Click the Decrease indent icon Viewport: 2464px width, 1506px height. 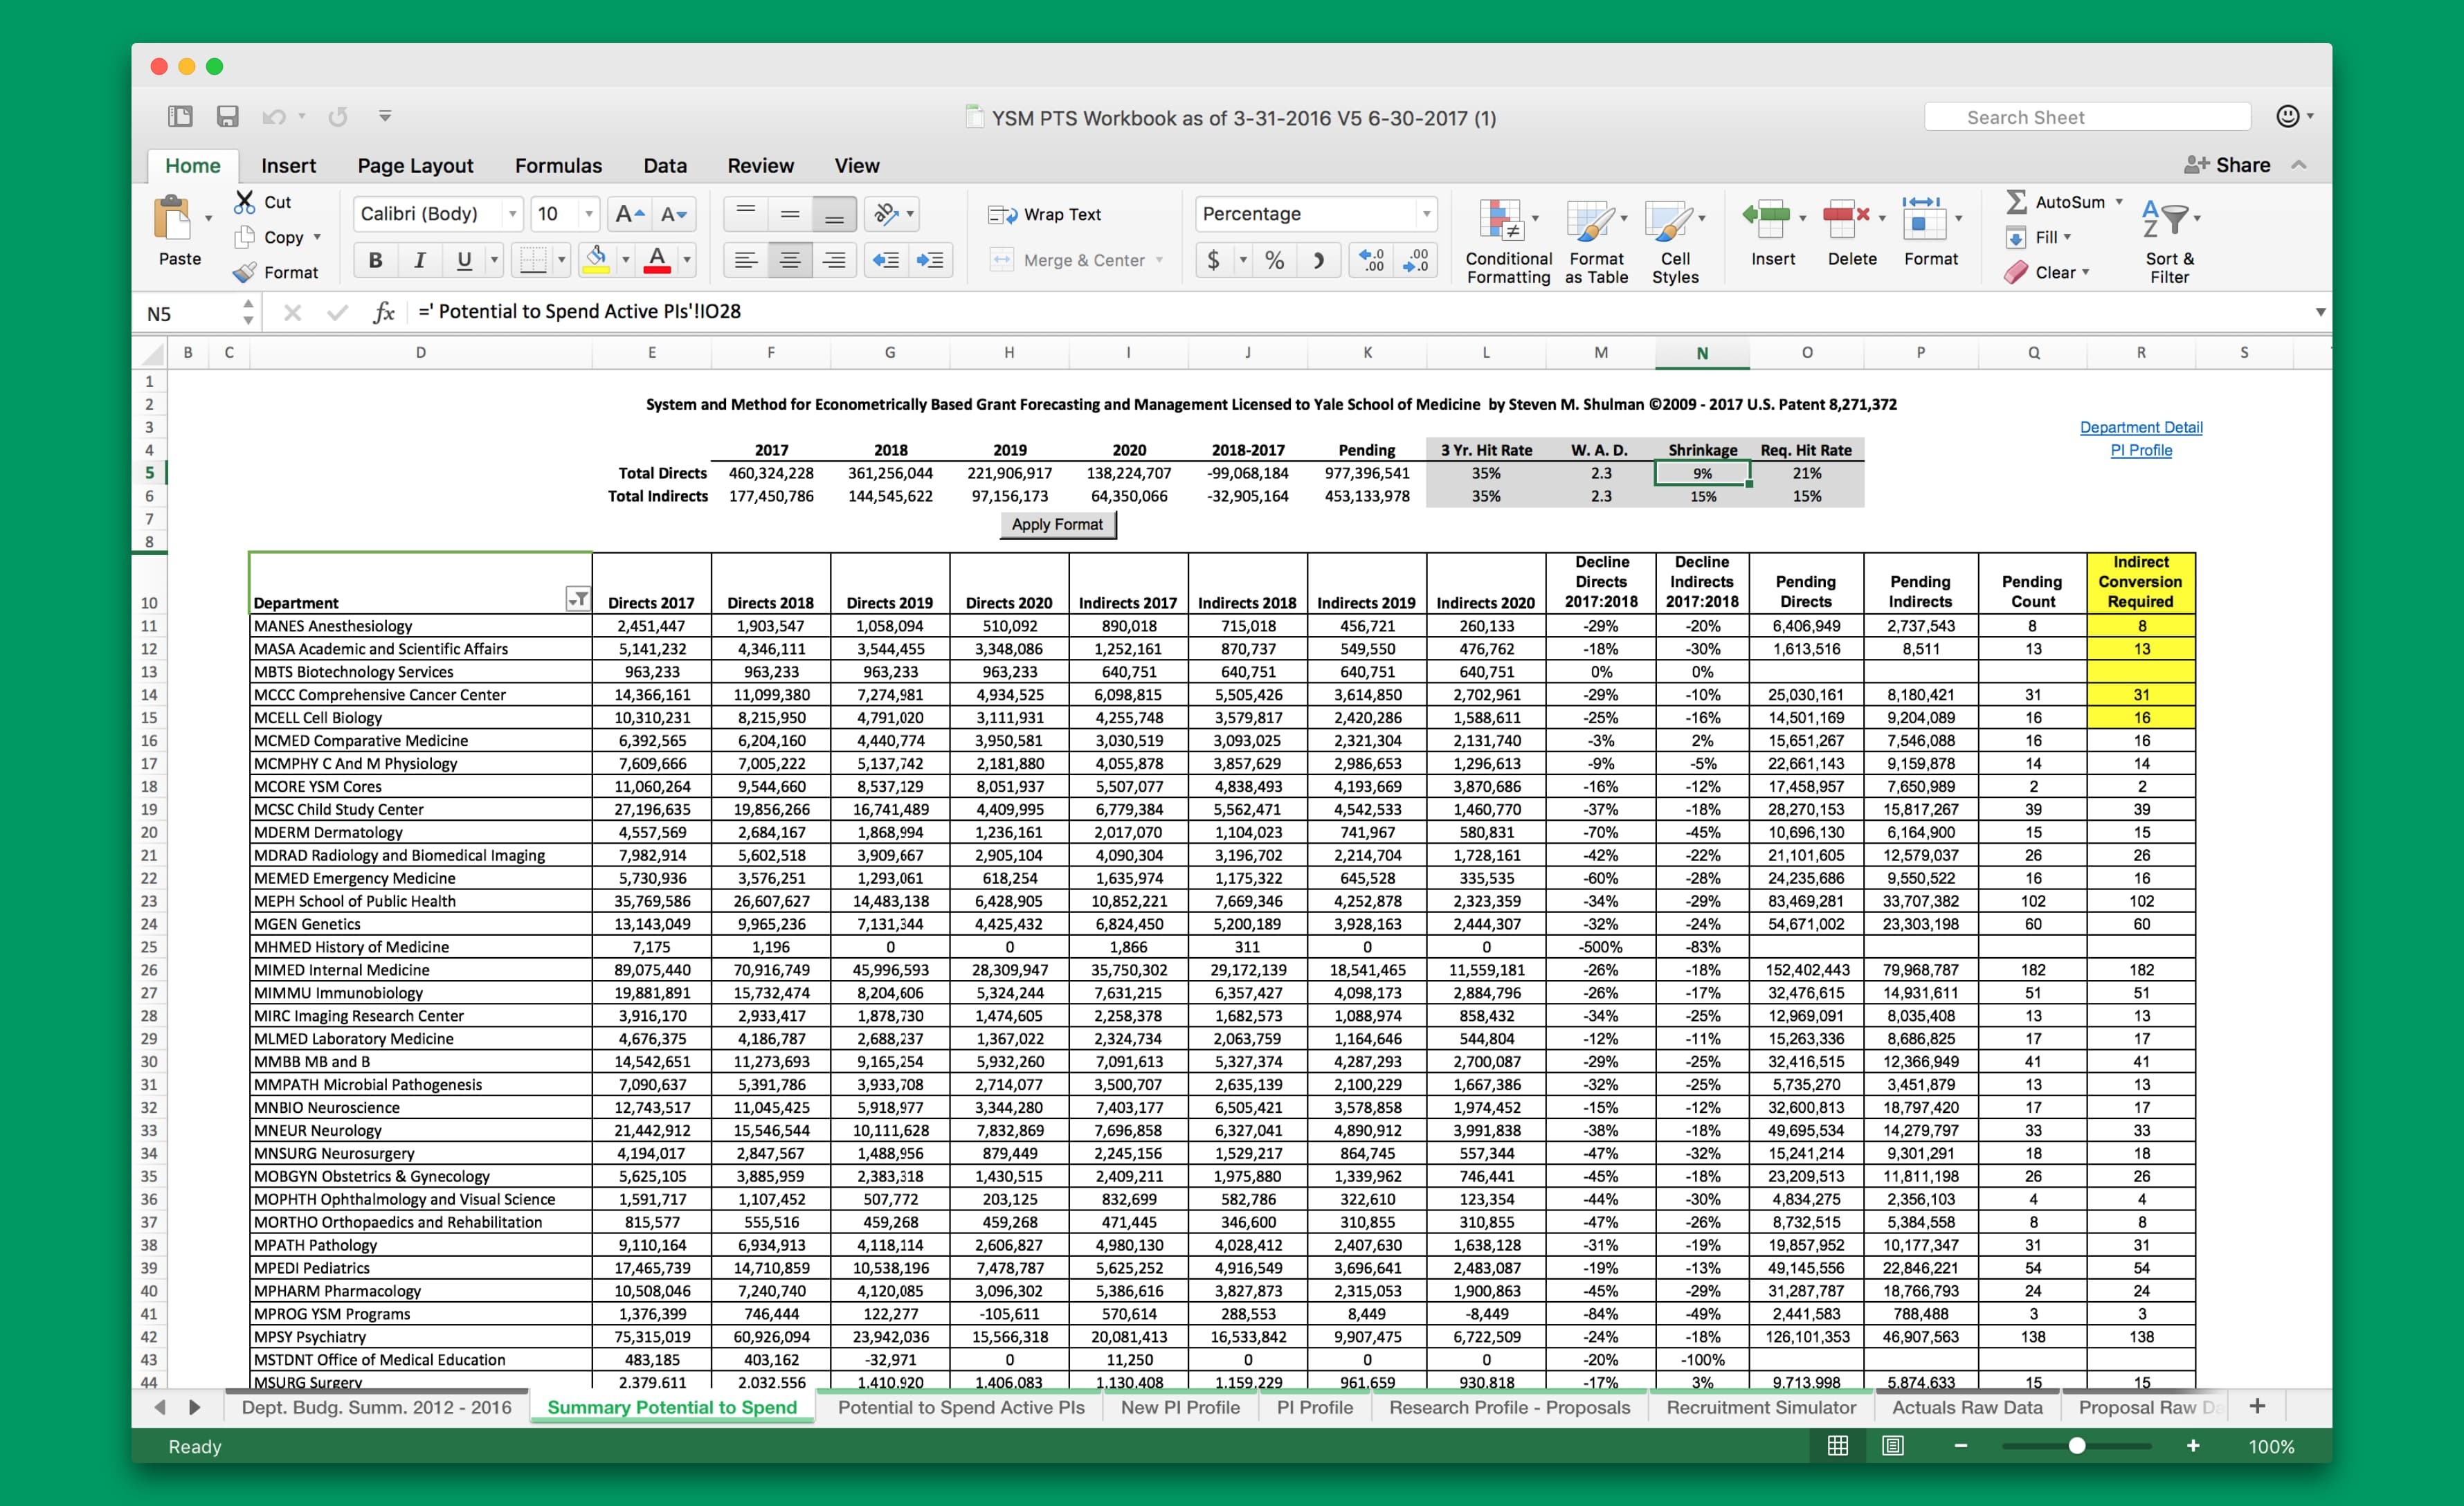886,261
